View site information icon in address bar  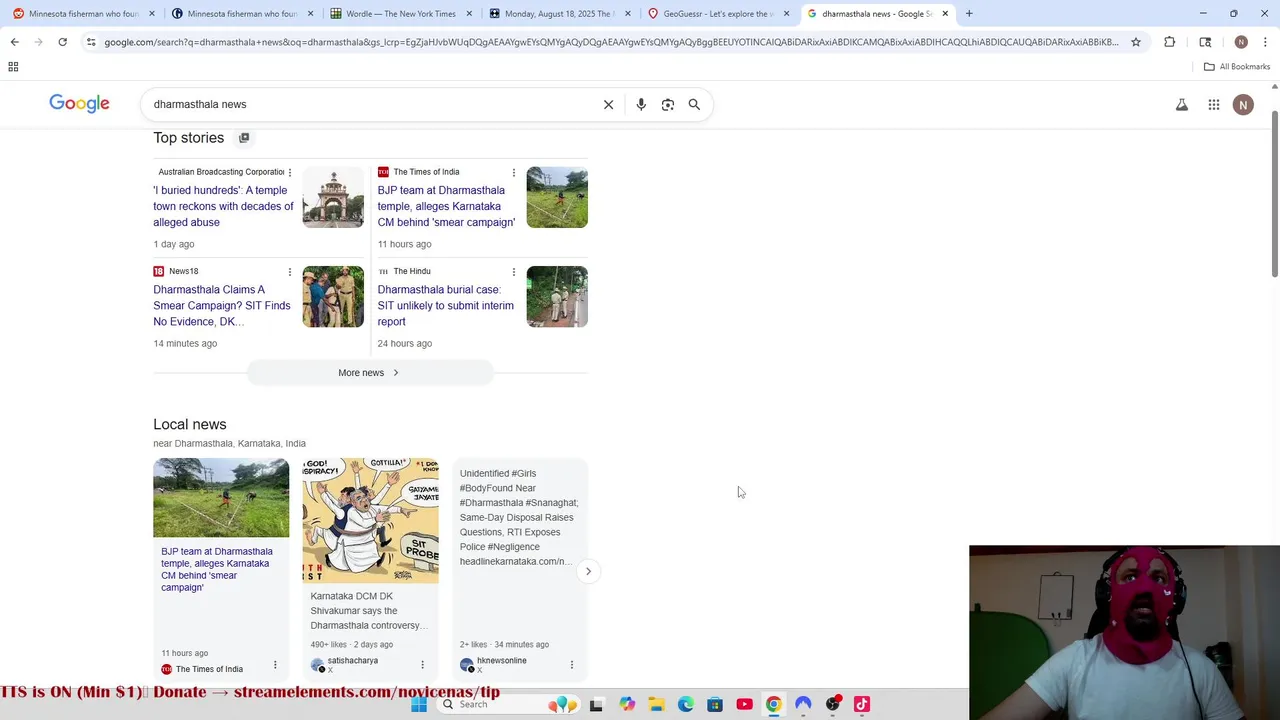91,42
